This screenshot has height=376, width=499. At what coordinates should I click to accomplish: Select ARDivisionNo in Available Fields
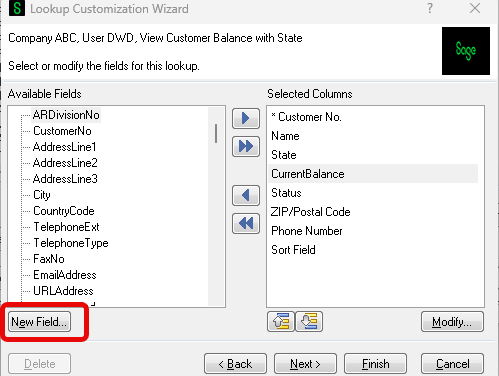pyautogui.click(x=66, y=115)
